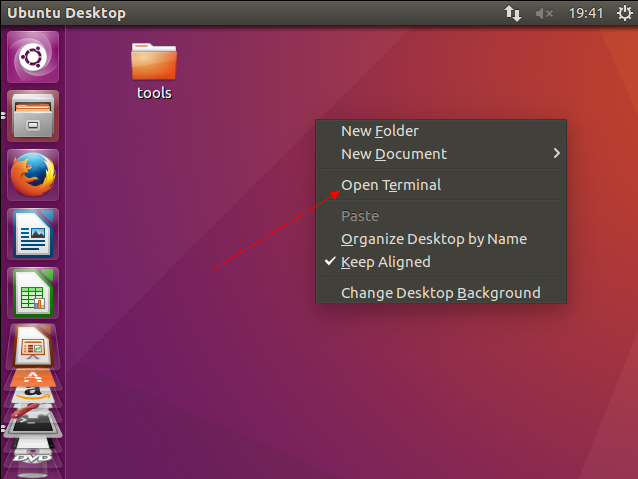This screenshot has height=479, width=638.
Task: Launch LibreOffice Calc spreadsheet
Action: 33,293
